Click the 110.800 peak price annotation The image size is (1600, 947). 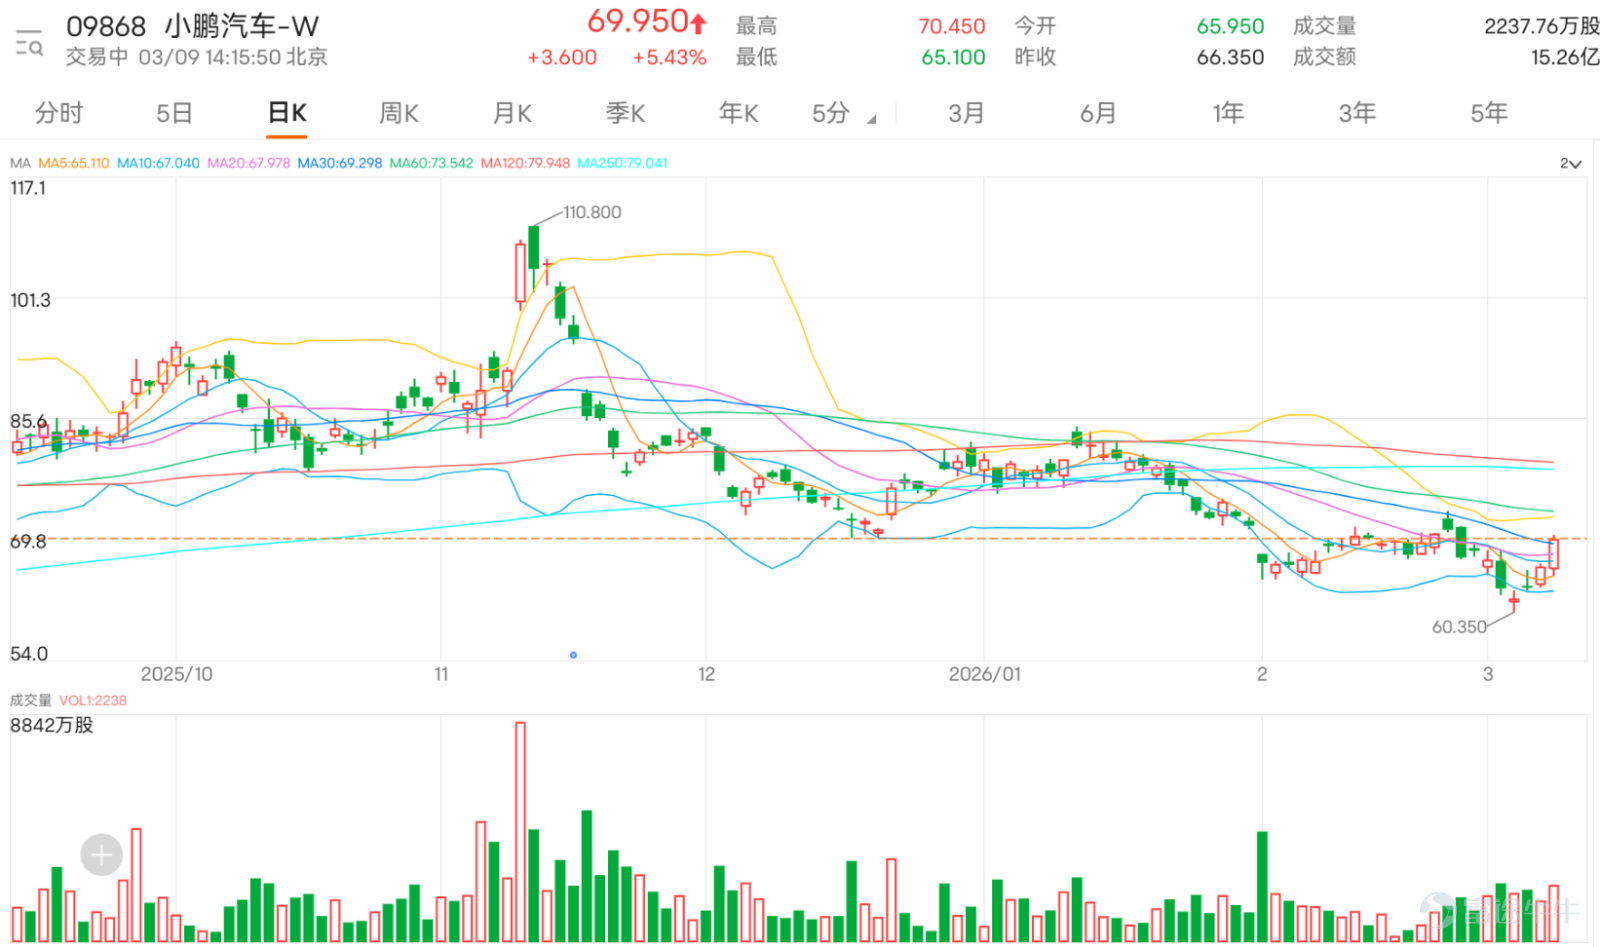[592, 212]
